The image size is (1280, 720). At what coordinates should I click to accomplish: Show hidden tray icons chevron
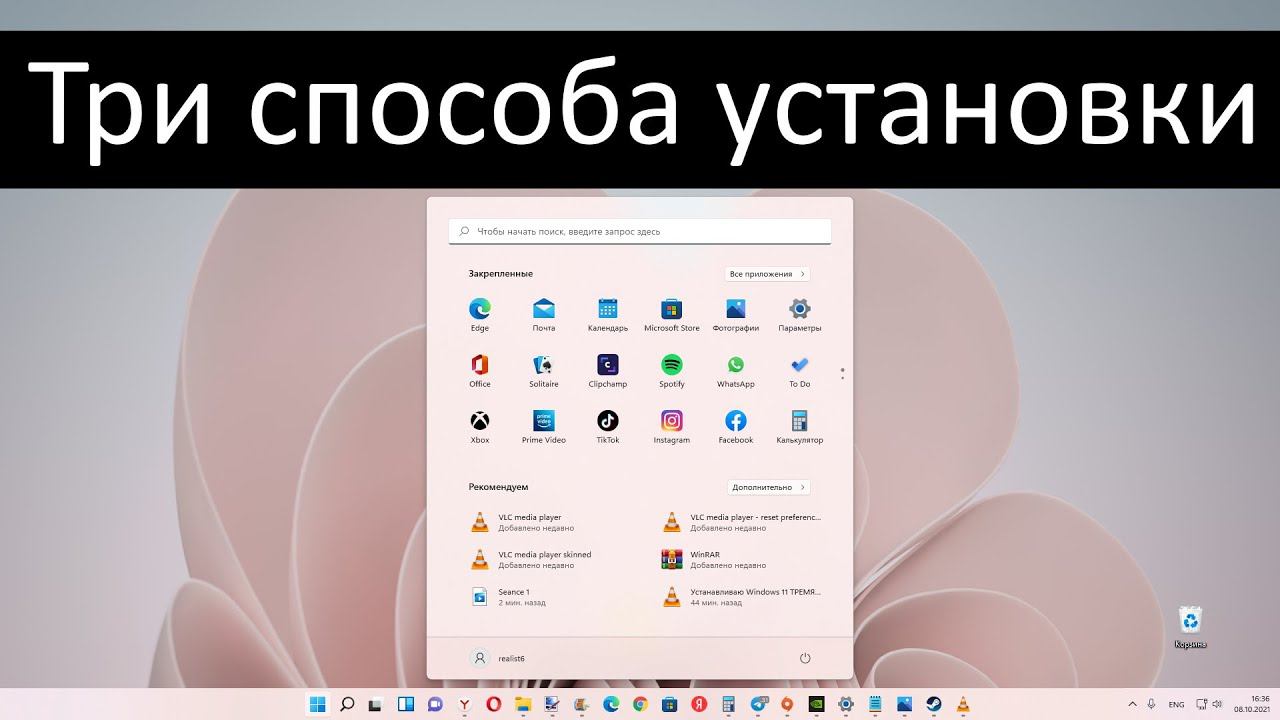point(1132,704)
